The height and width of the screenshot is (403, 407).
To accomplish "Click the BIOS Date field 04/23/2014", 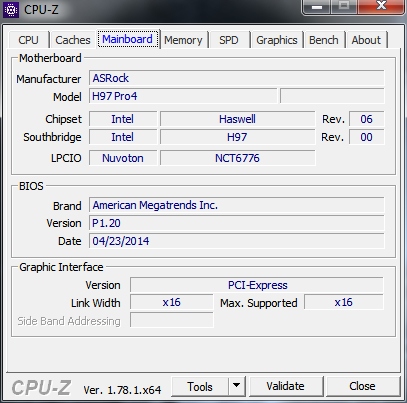I will [x=237, y=241].
